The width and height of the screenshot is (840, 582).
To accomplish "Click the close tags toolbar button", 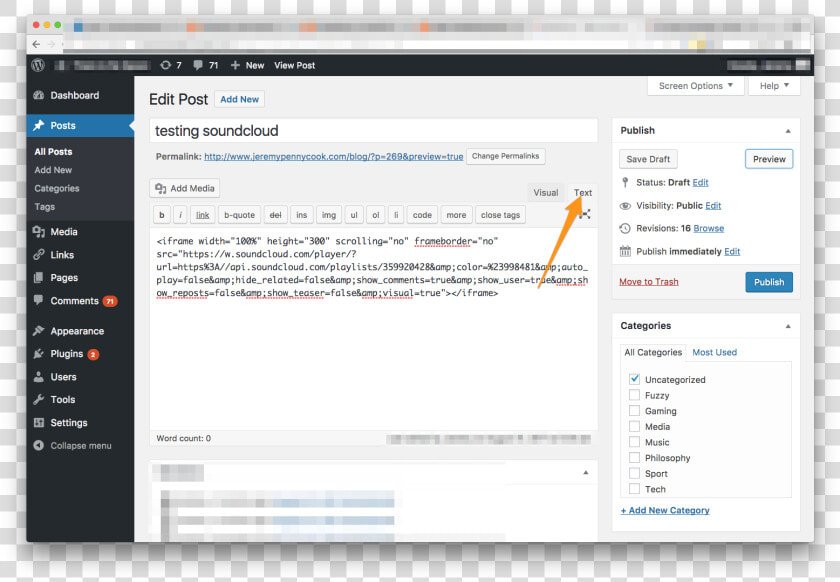I will pyautogui.click(x=500, y=215).
